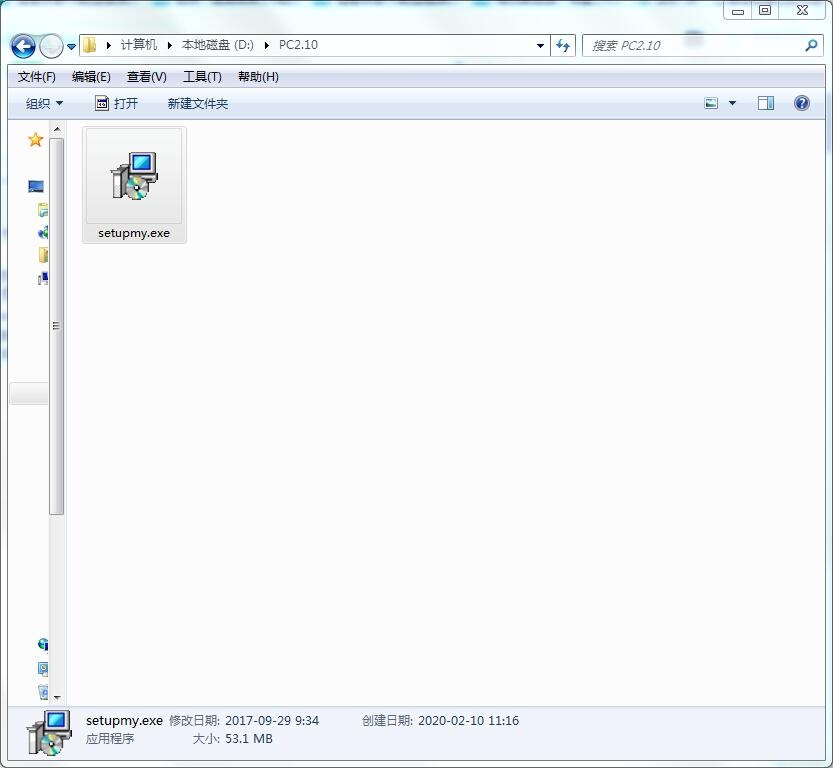Open the 文件(F) menu
833x768 pixels.
tap(37, 77)
